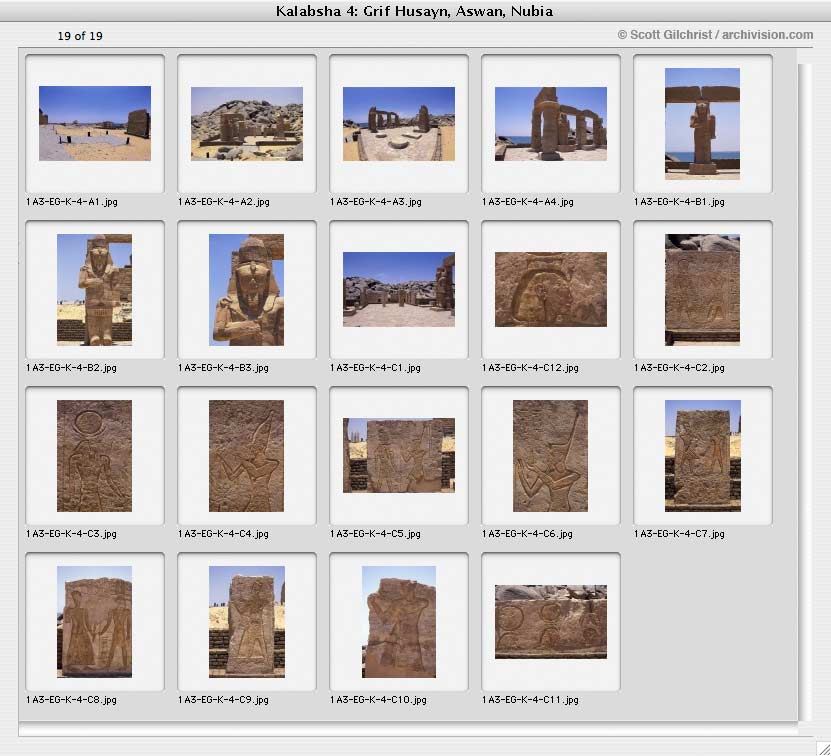The height and width of the screenshot is (756, 831).
Task: Click the vertical scrollbar track
Action: 805,392
